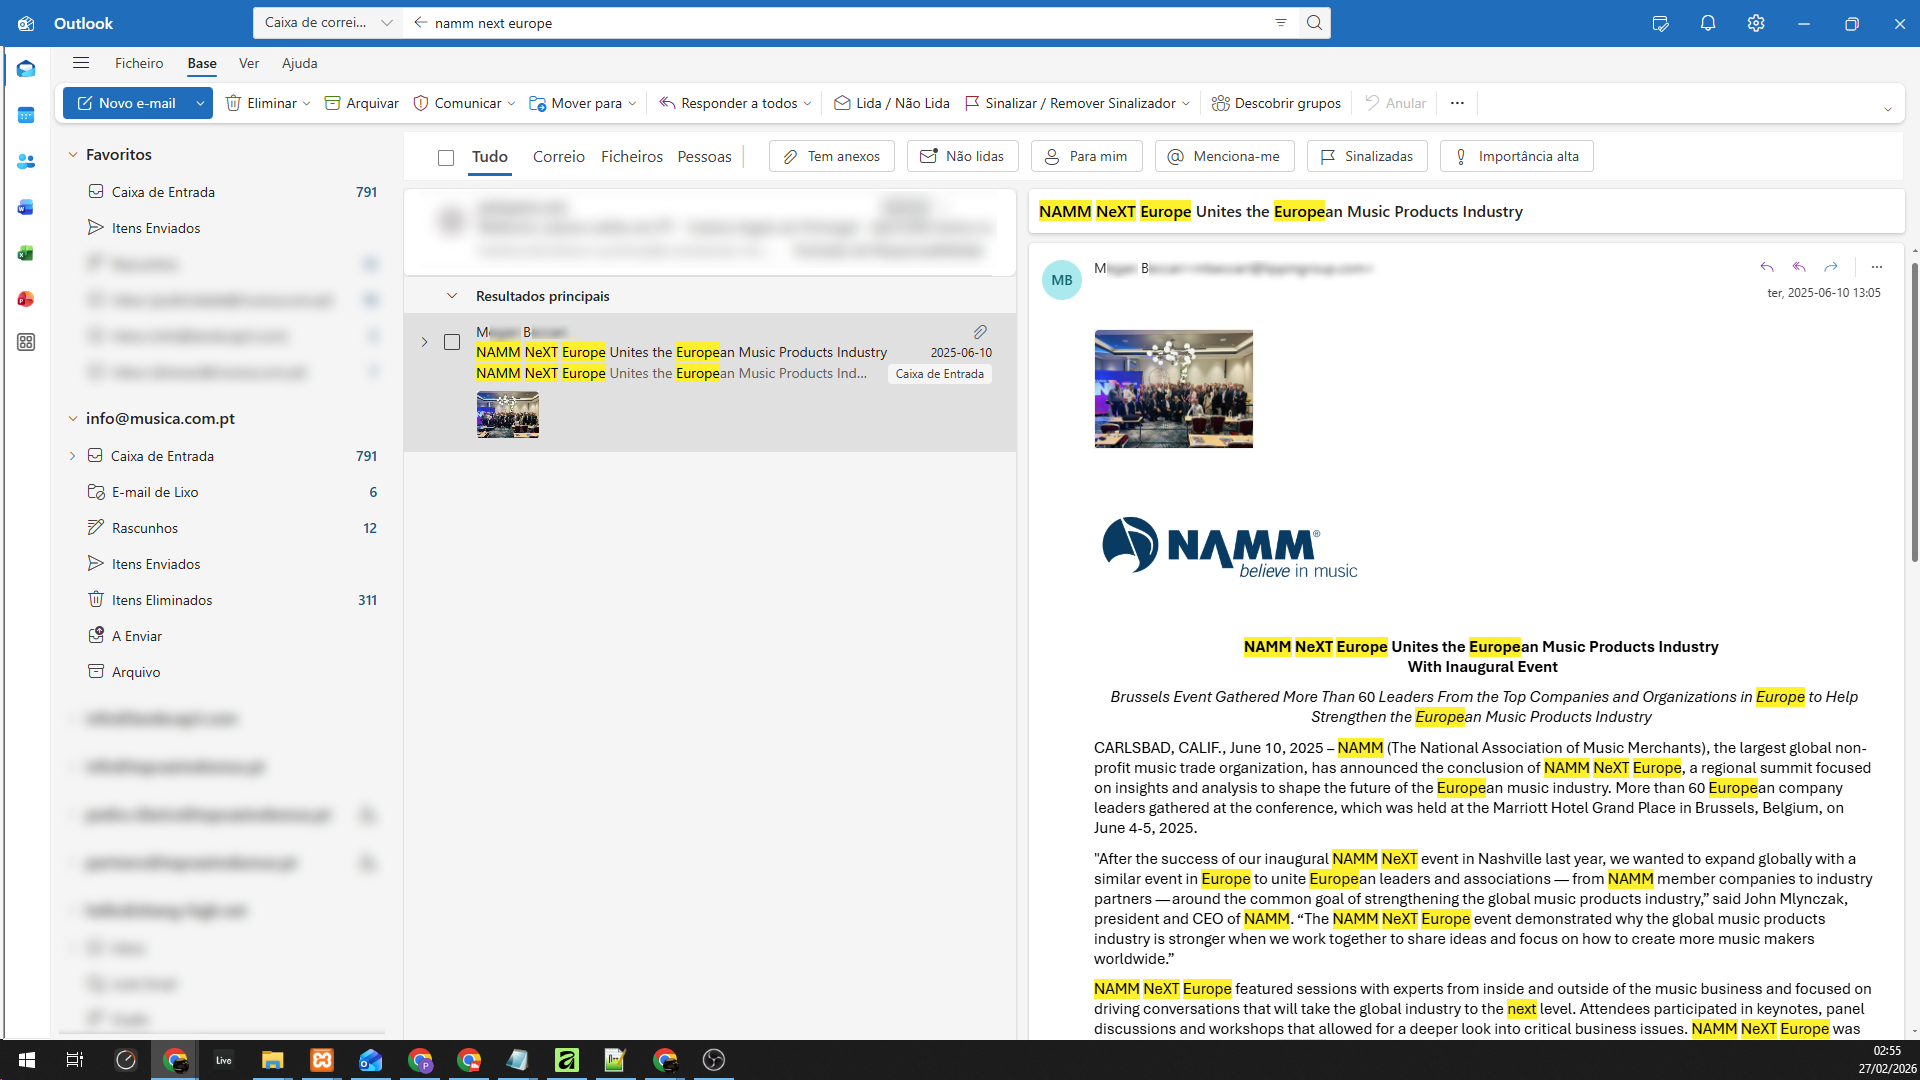1920x1080 pixels.
Task: Open File Explorer from taskbar
Action: [x=272, y=1060]
